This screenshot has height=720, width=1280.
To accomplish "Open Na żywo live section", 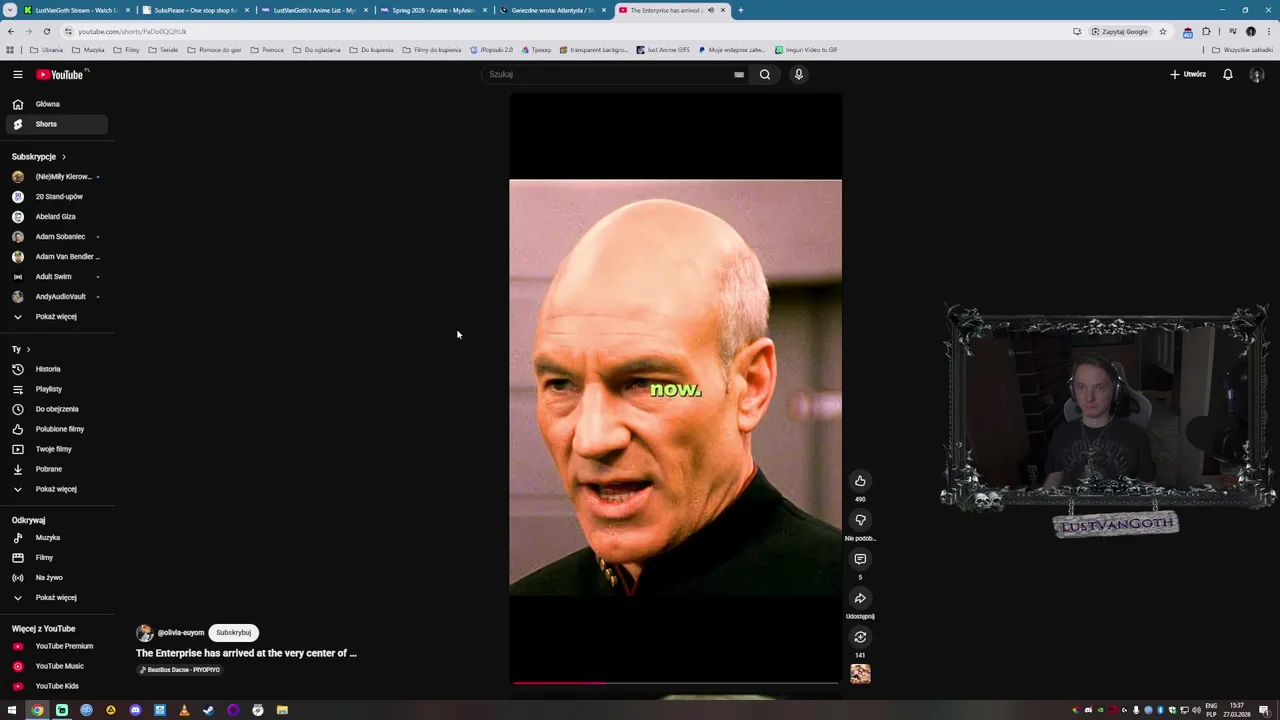I will coord(56,578).
